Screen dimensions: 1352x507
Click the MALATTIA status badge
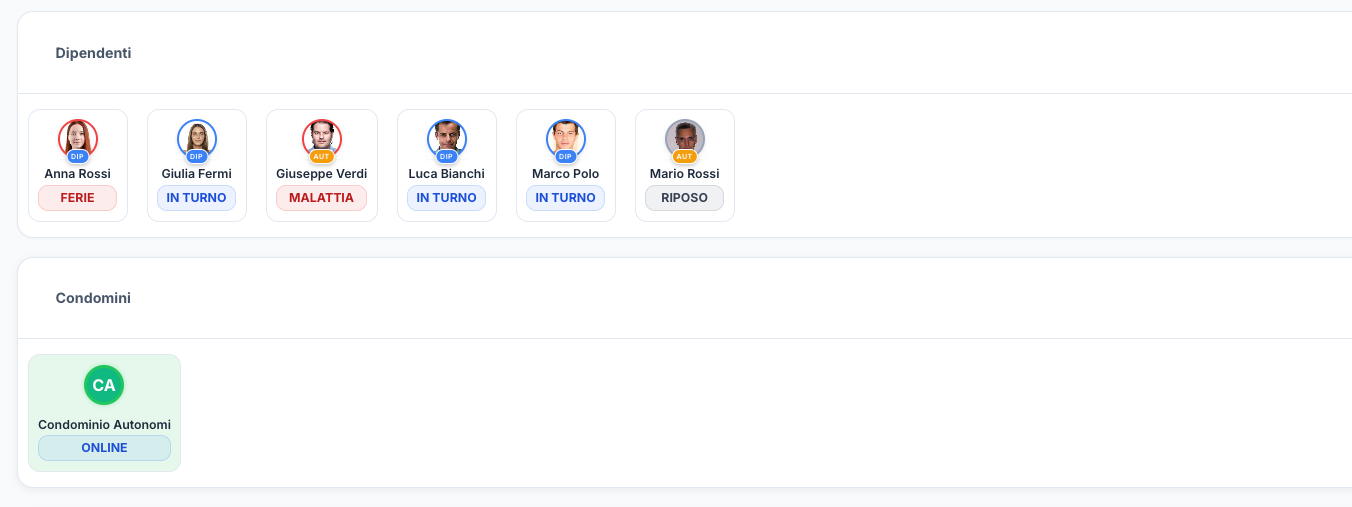point(322,198)
